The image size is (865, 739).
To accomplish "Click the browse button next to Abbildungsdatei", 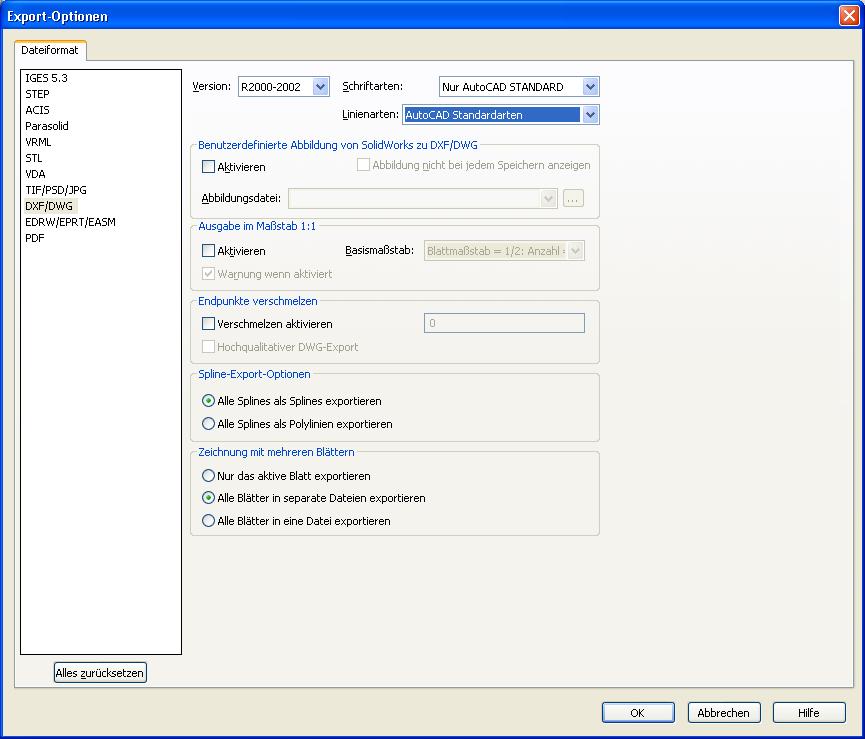I will (573, 199).
